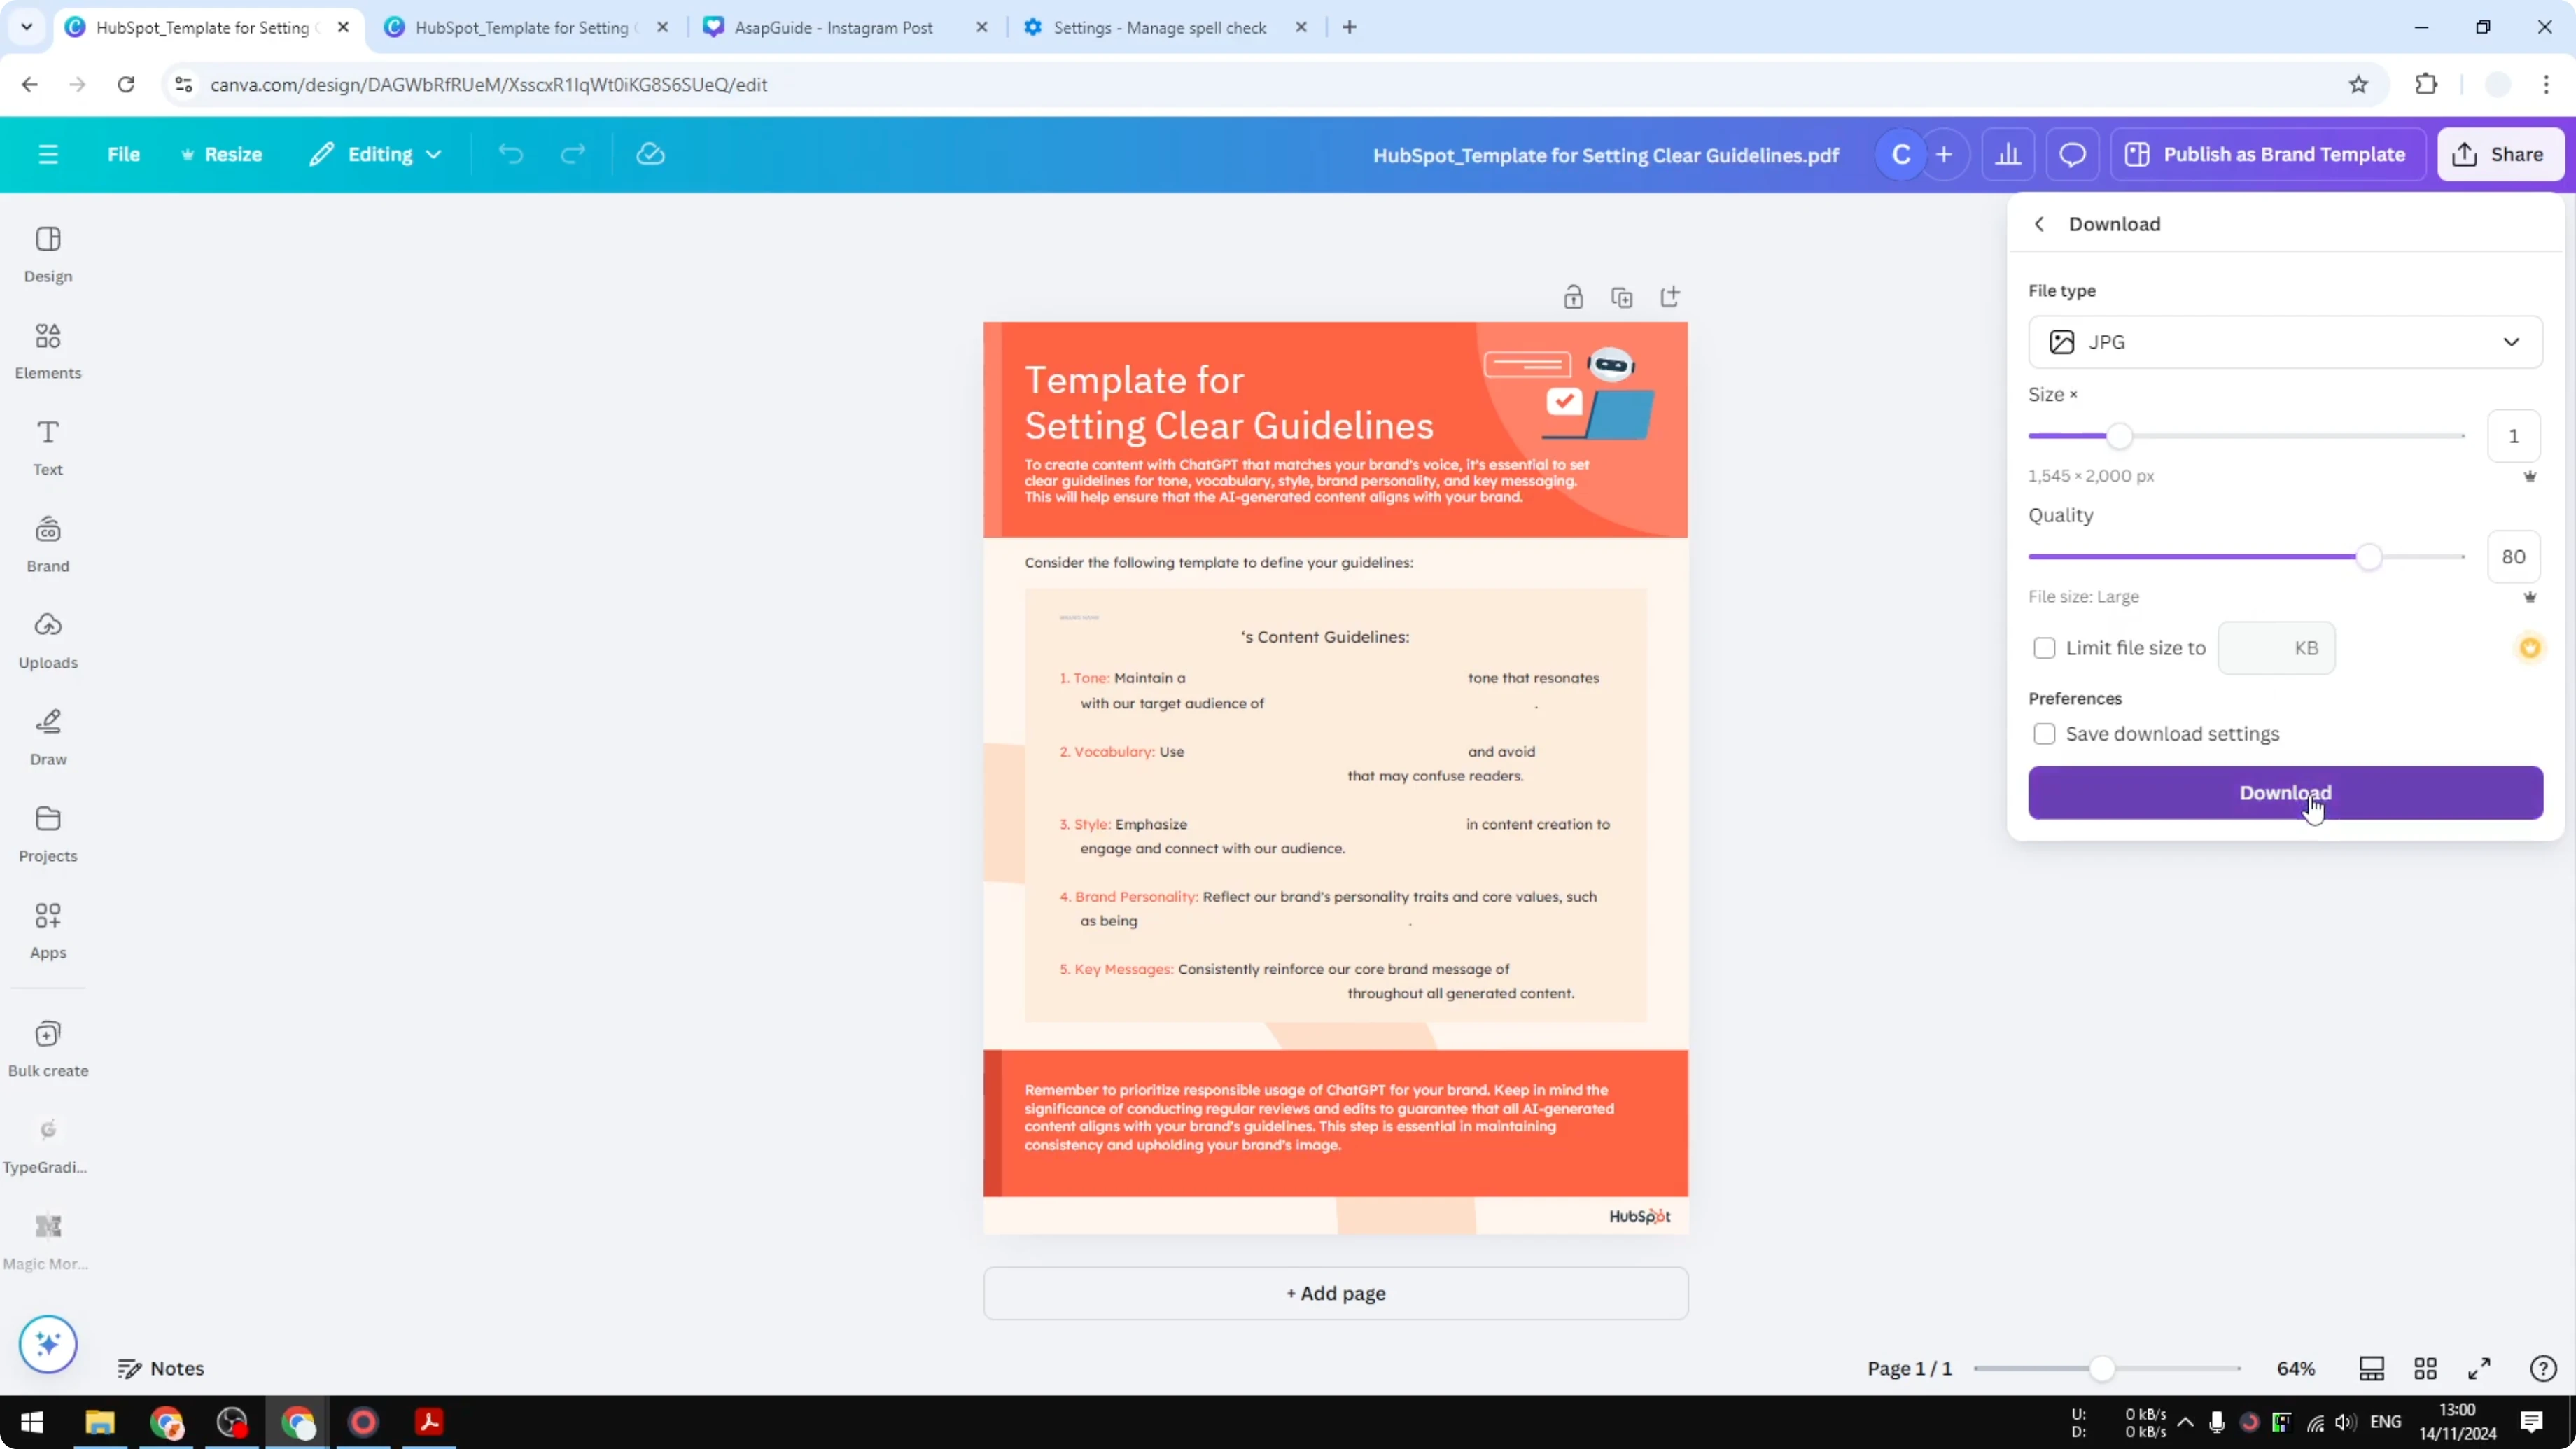Open the Elements panel in the sidebar

tap(47, 349)
